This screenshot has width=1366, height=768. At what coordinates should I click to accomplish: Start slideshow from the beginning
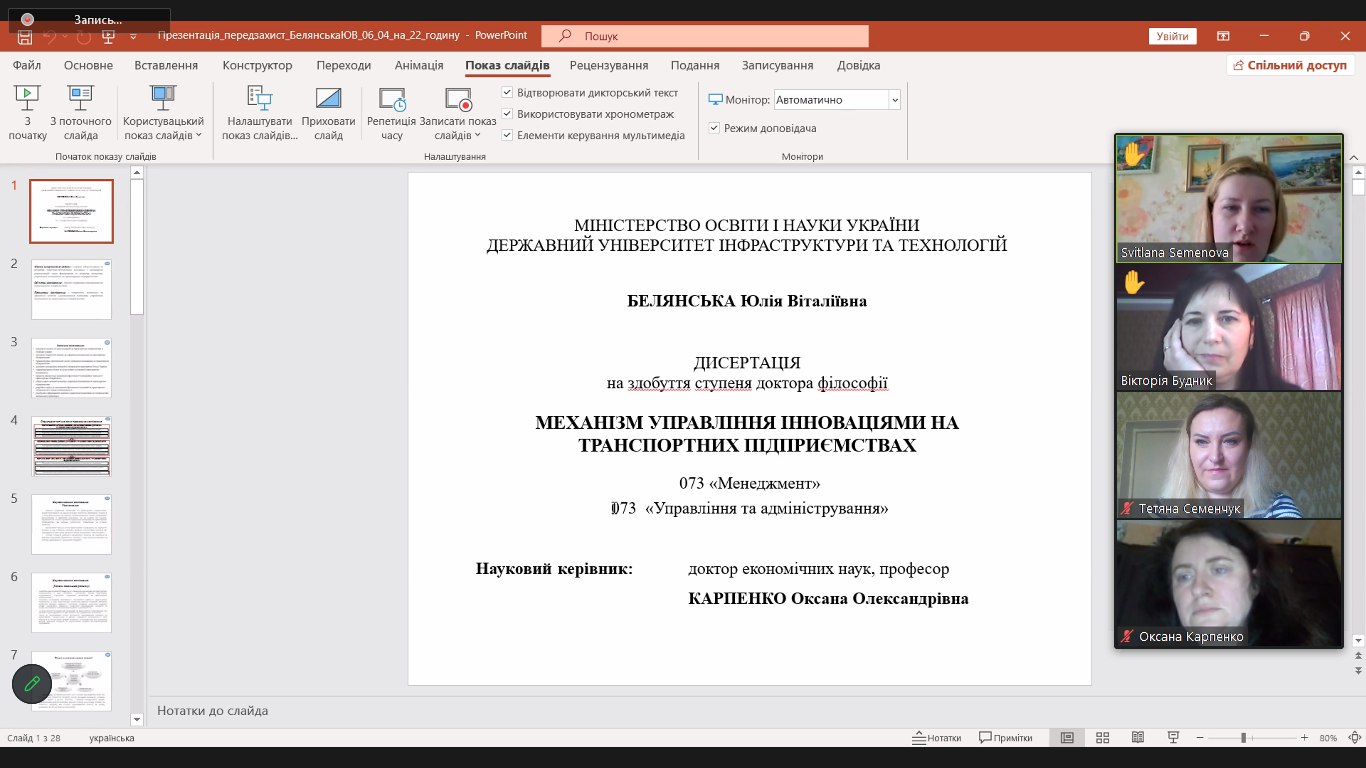[27, 112]
